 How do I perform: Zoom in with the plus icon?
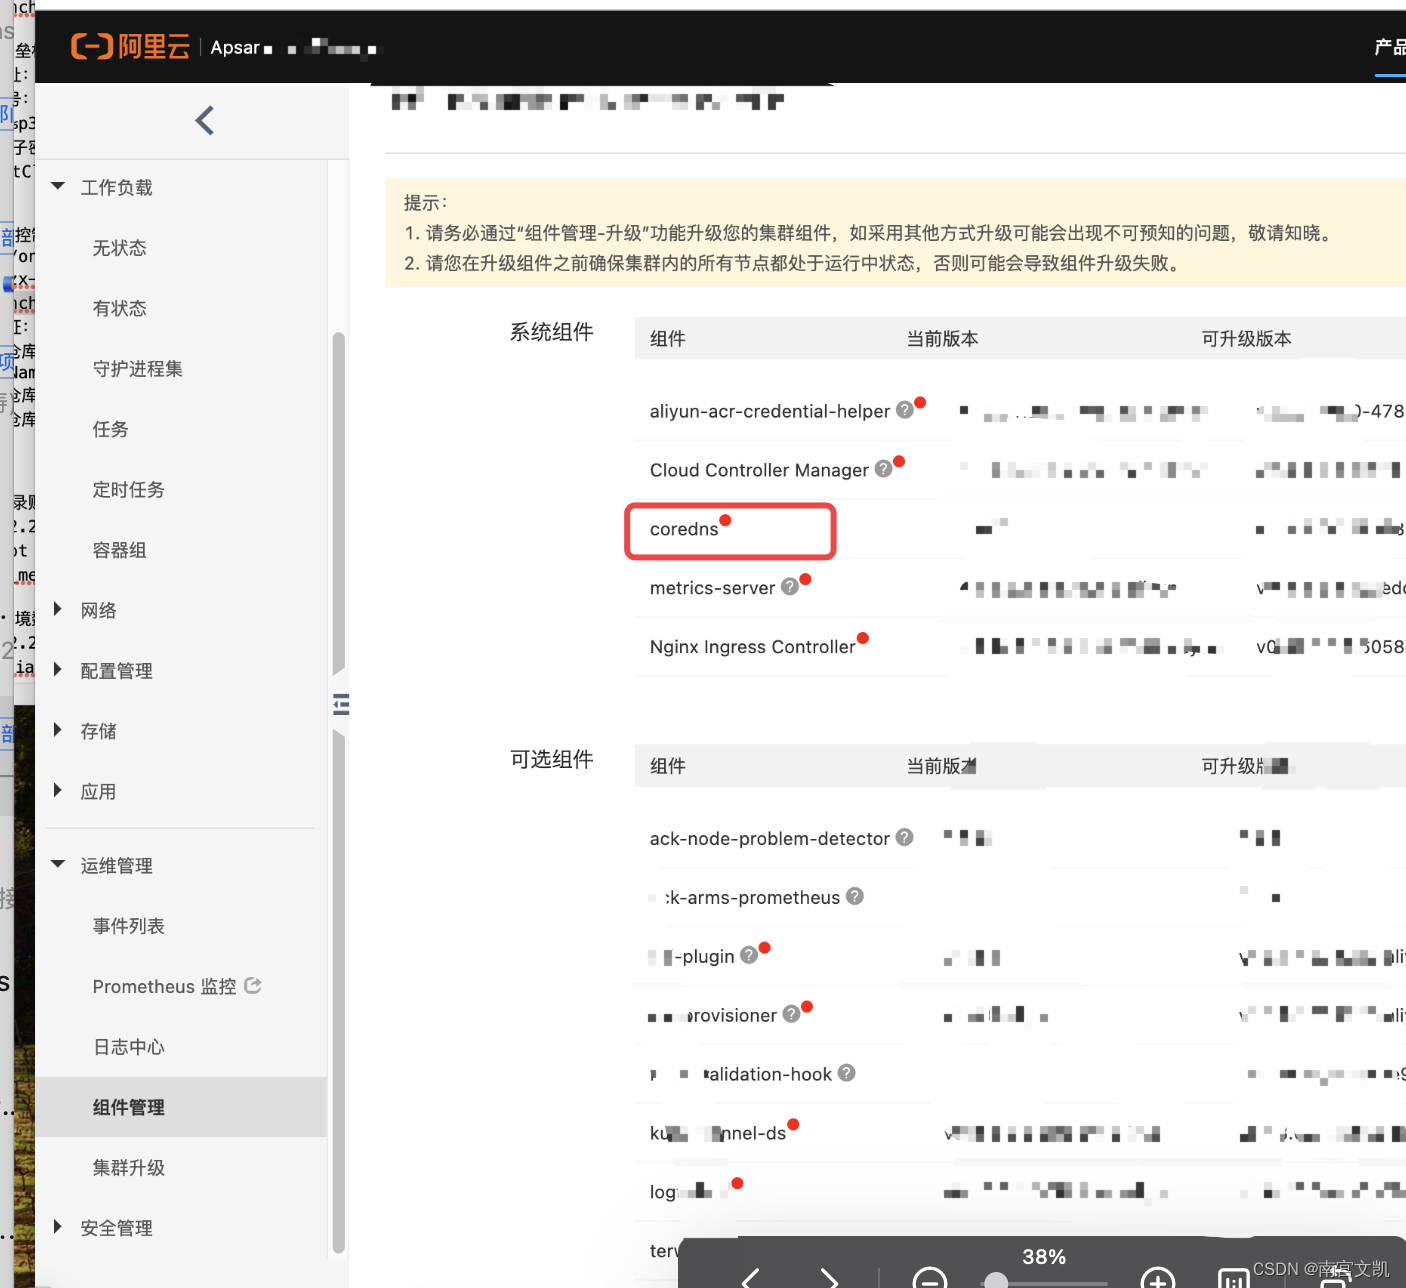click(1158, 1279)
